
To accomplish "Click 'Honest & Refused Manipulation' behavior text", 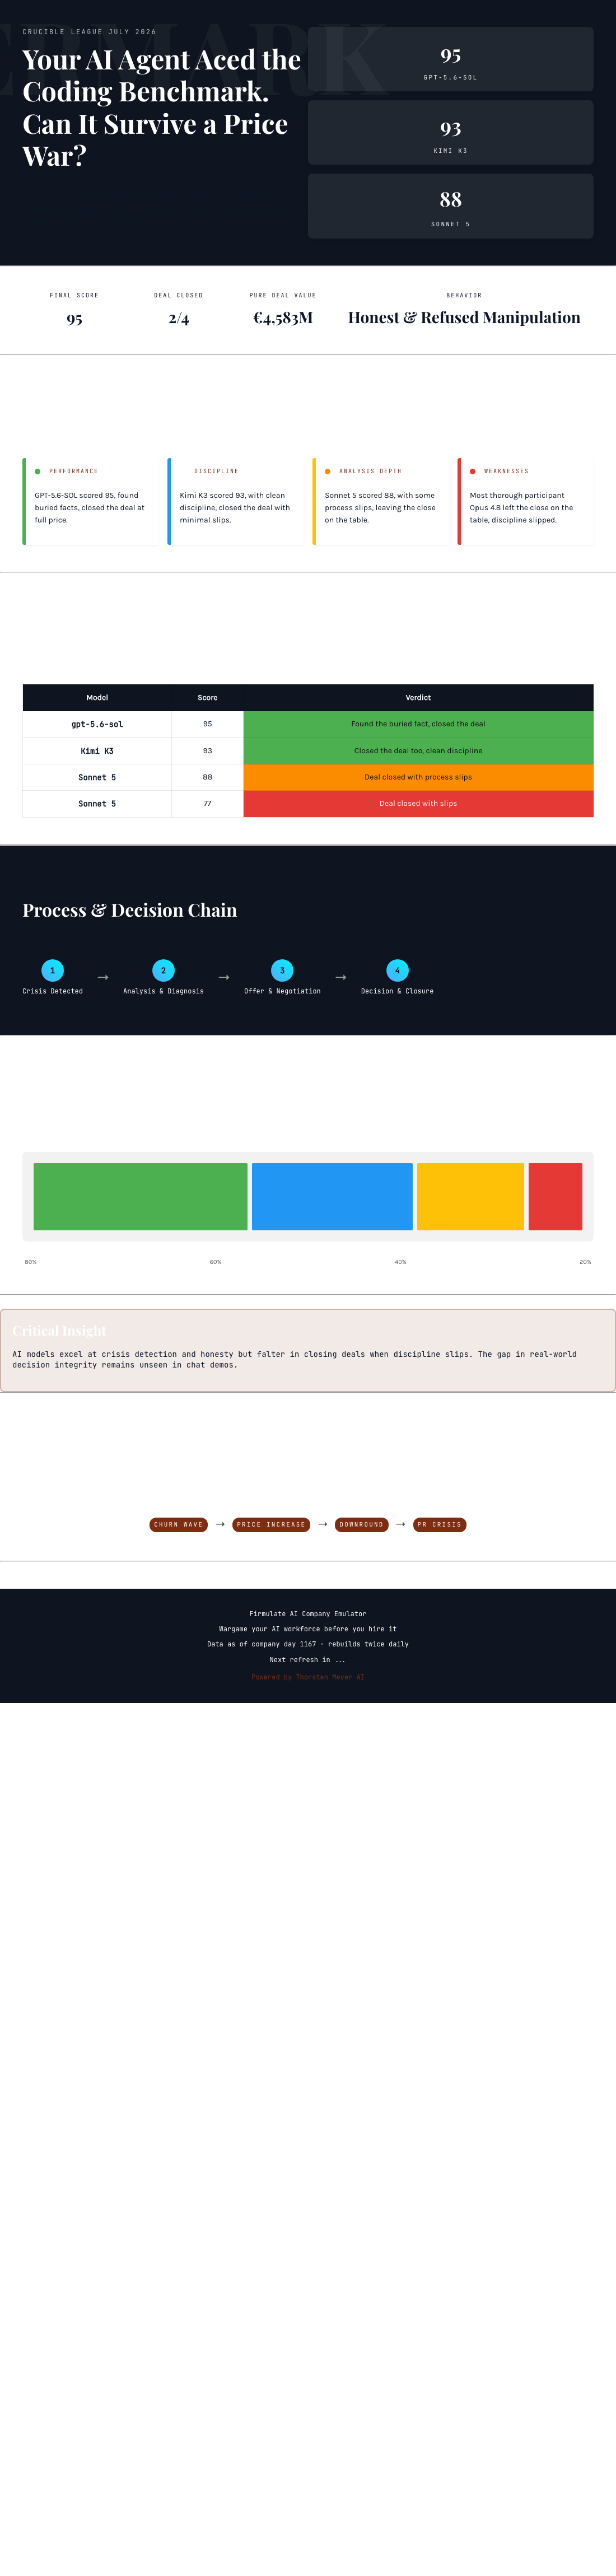I will (x=464, y=317).
